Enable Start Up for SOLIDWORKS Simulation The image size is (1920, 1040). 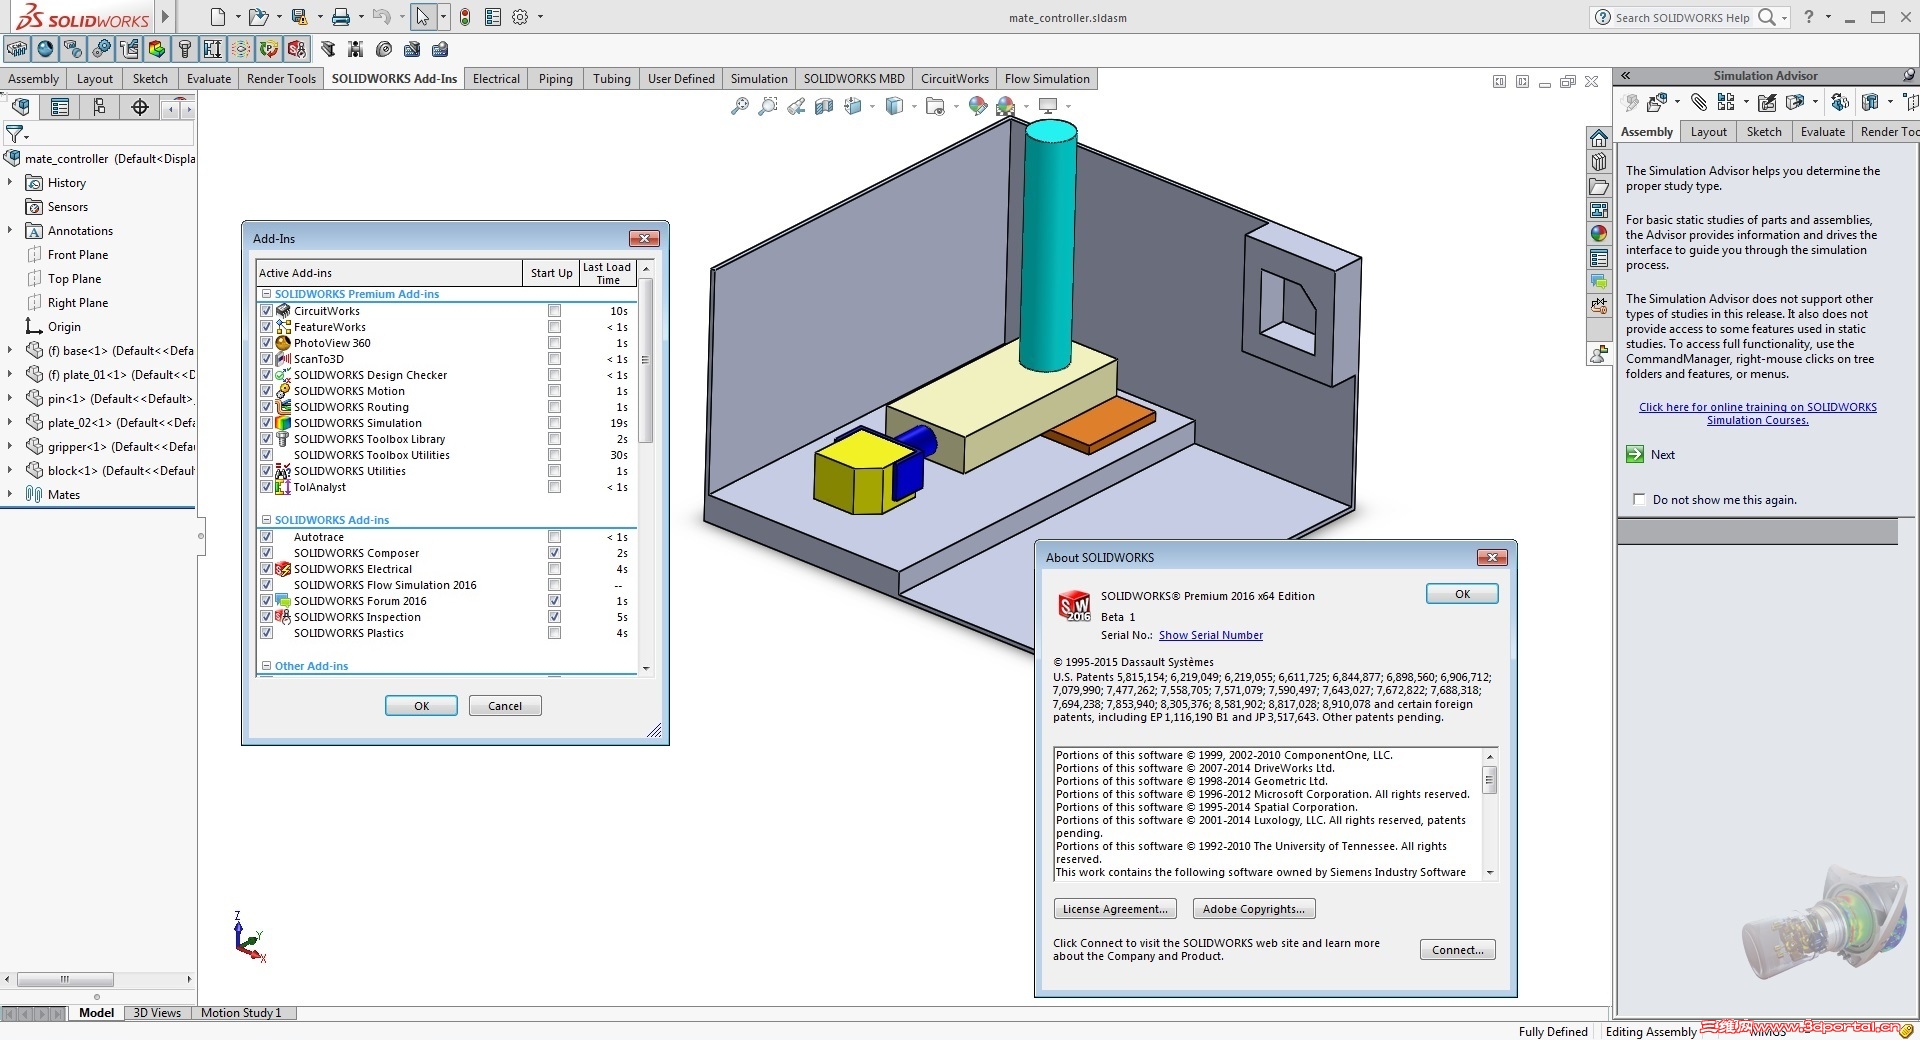pyautogui.click(x=554, y=423)
